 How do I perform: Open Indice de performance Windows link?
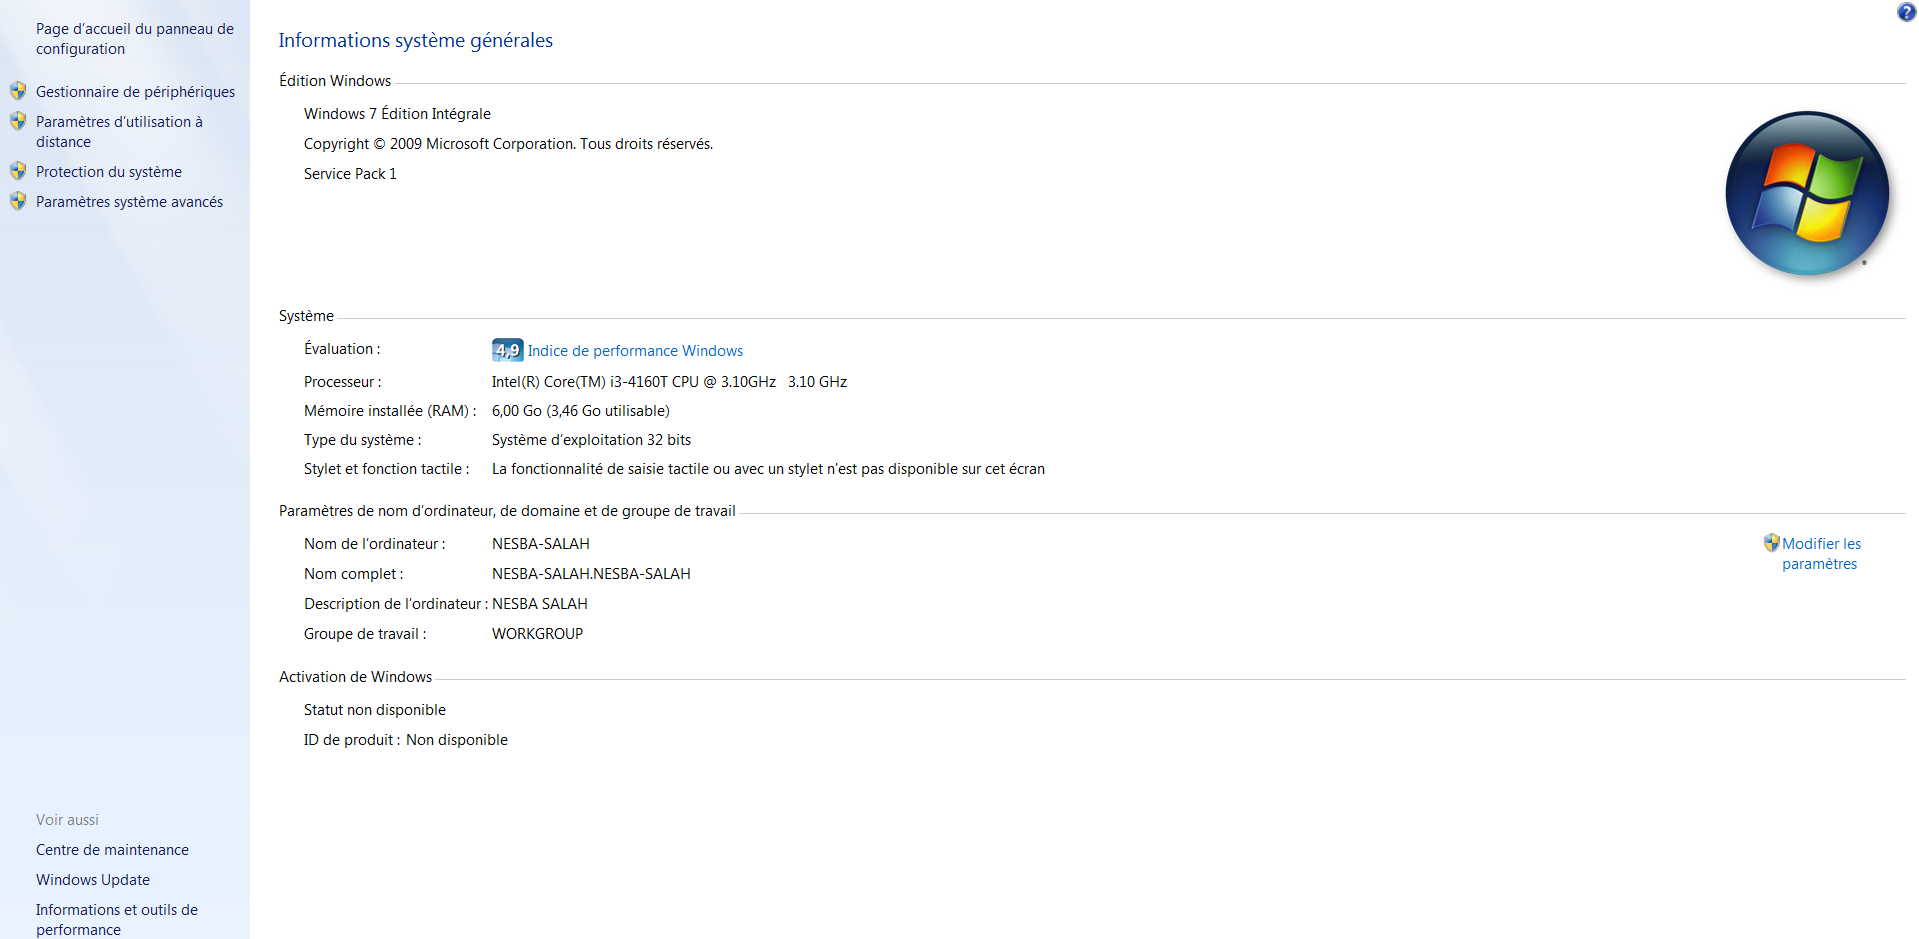click(x=635, y=351)
